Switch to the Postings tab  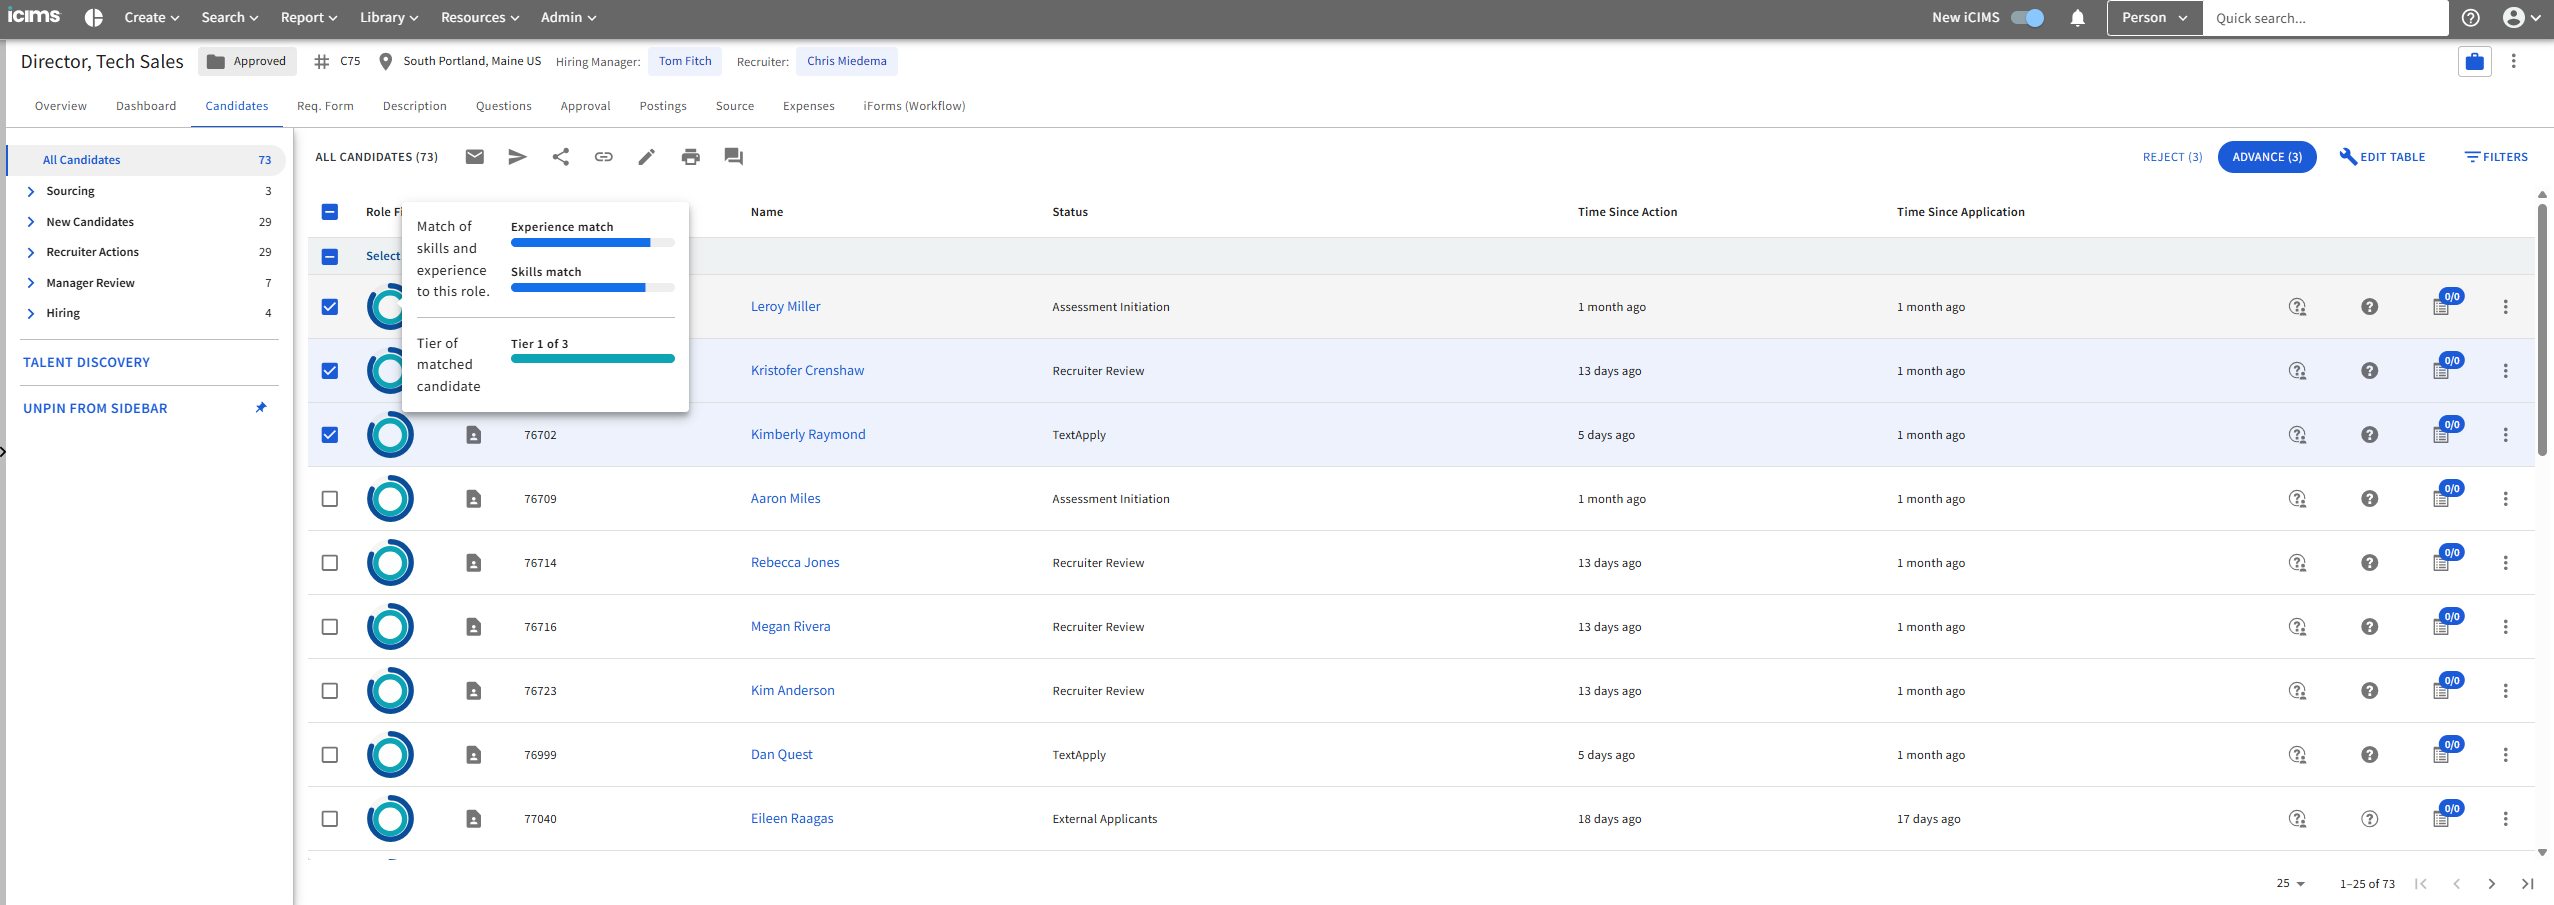pos(663,106)
